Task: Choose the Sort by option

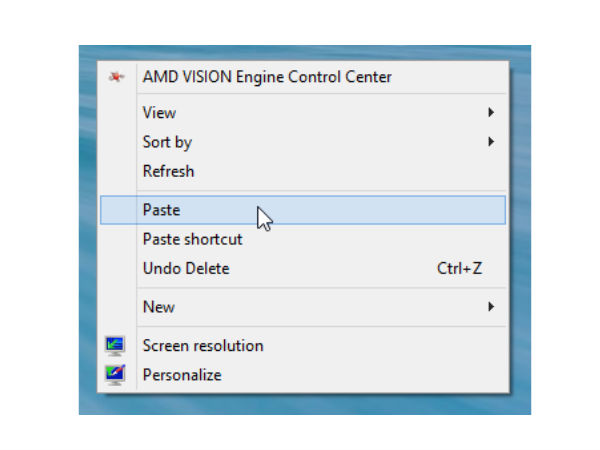Action: tap(167, 142)
